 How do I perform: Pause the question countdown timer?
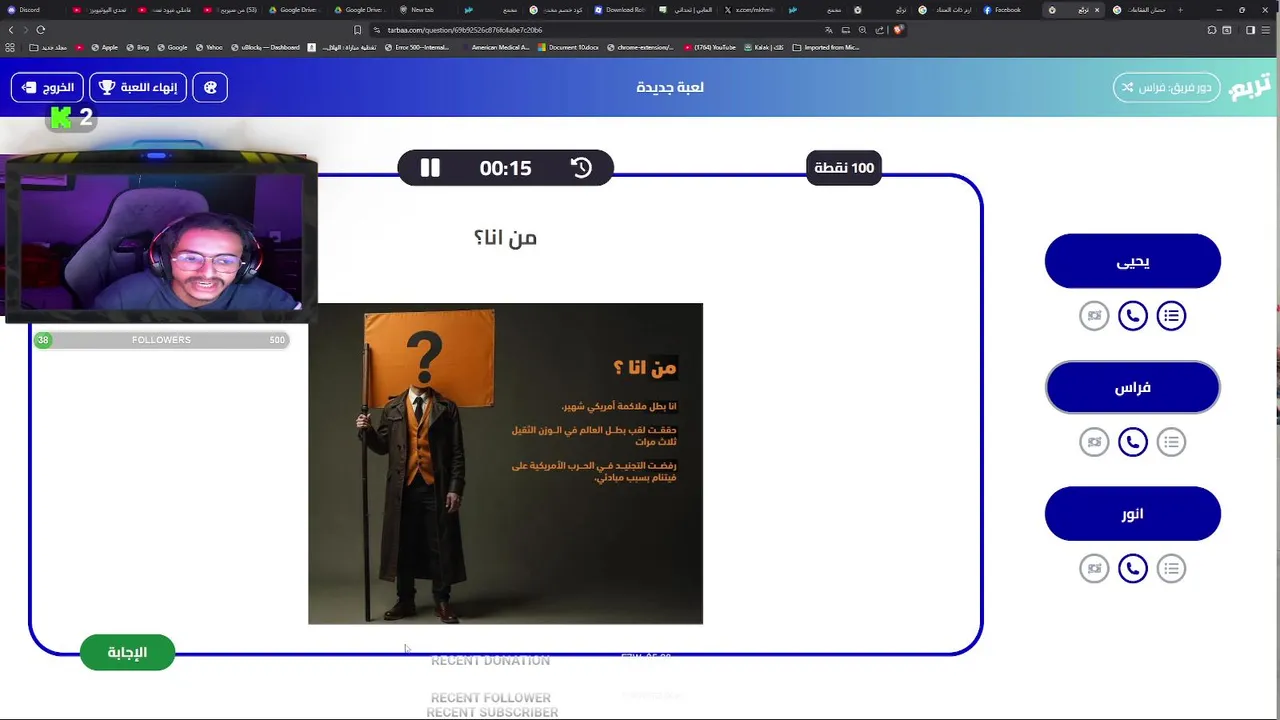pos(430,168)
